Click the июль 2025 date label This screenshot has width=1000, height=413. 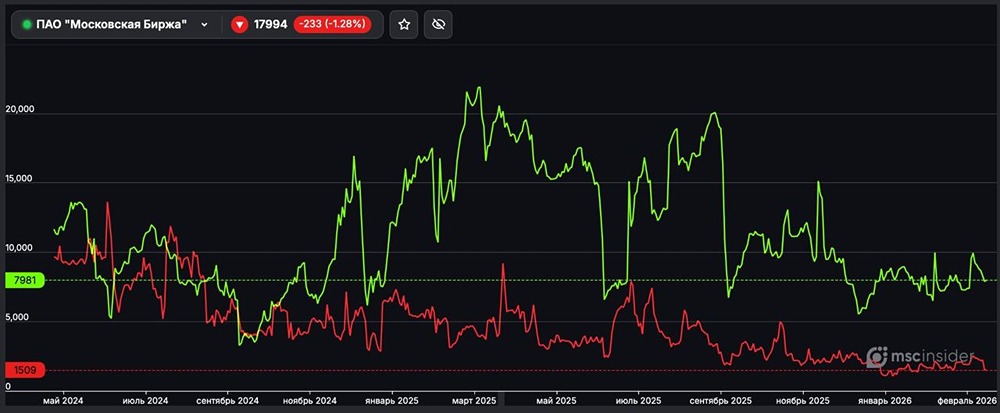click(x=638, y=401)
